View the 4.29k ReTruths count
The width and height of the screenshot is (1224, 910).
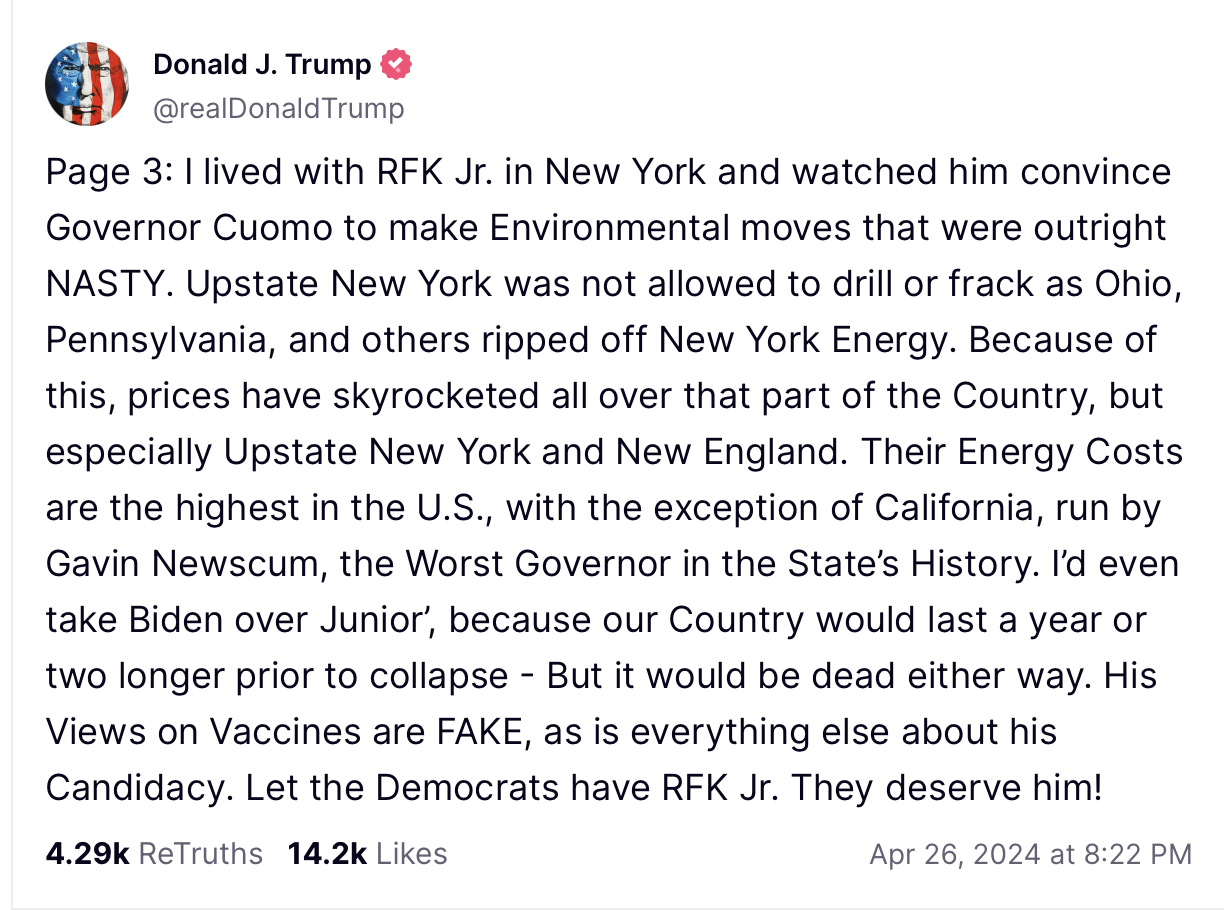87,853
